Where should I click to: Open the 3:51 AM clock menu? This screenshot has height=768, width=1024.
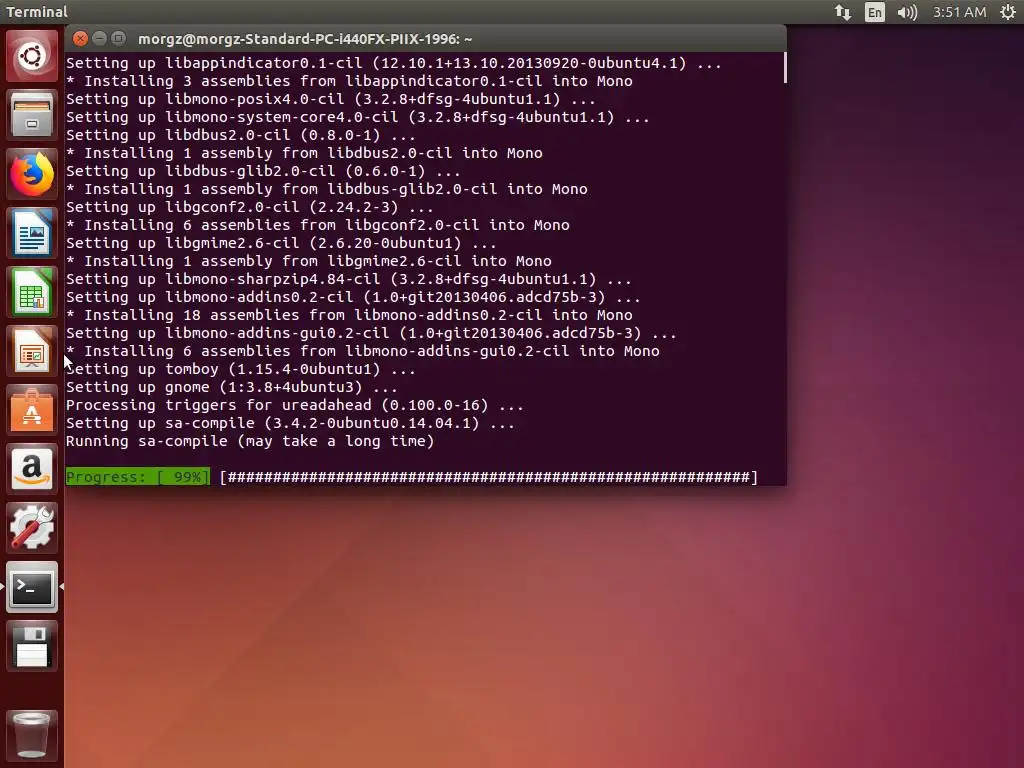click(x=959, y=12)
